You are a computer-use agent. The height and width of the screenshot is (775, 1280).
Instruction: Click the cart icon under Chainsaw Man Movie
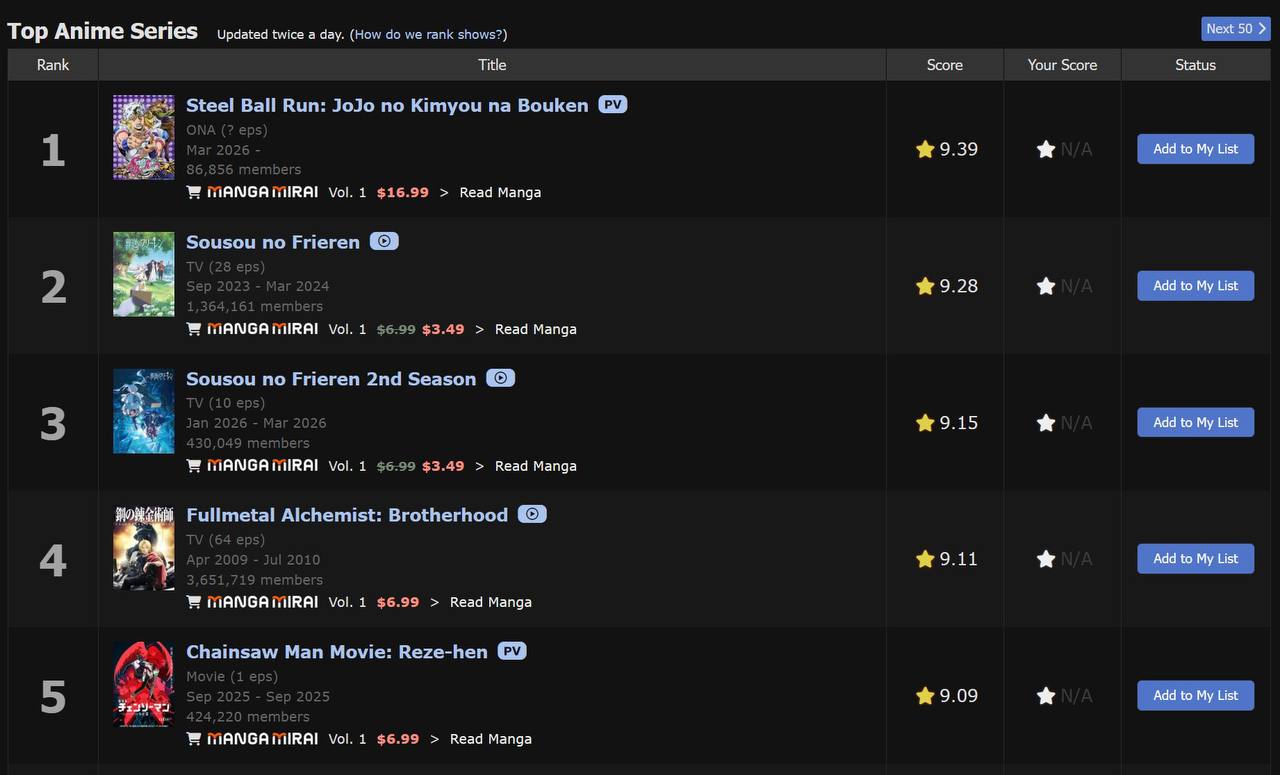click(x=194, y=739)
